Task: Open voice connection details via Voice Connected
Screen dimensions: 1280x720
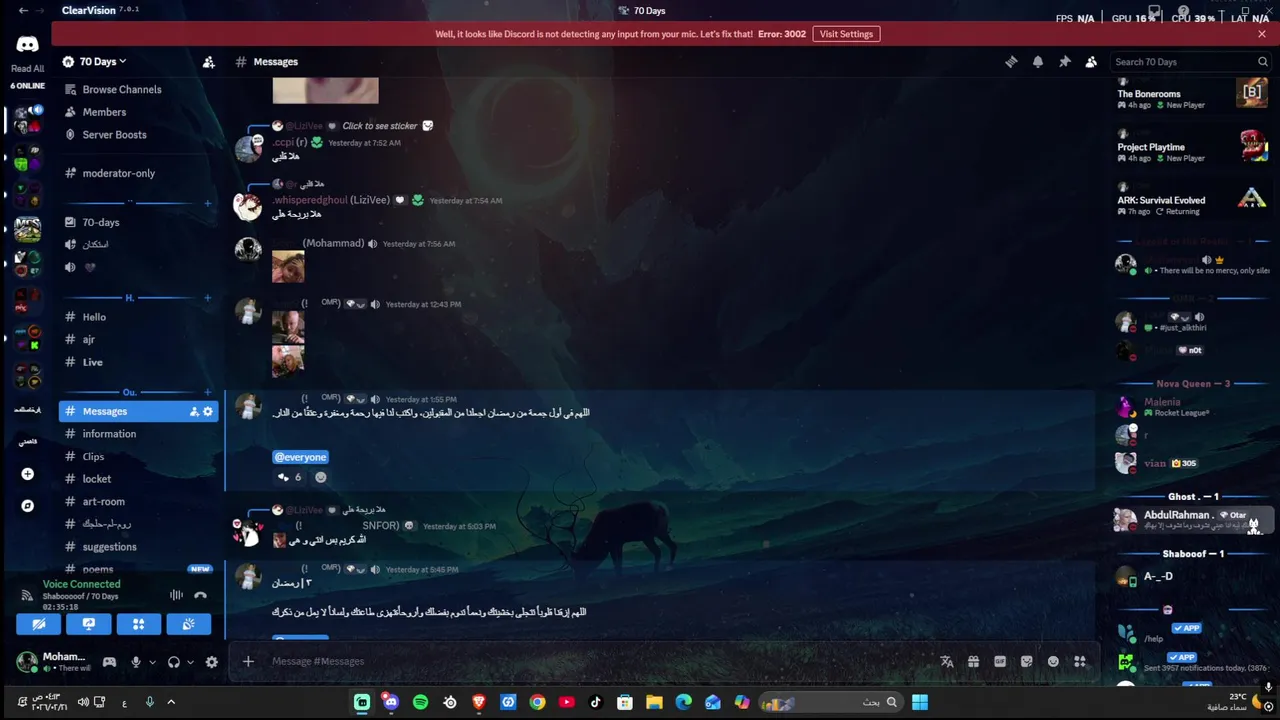Action: [81, 584]
